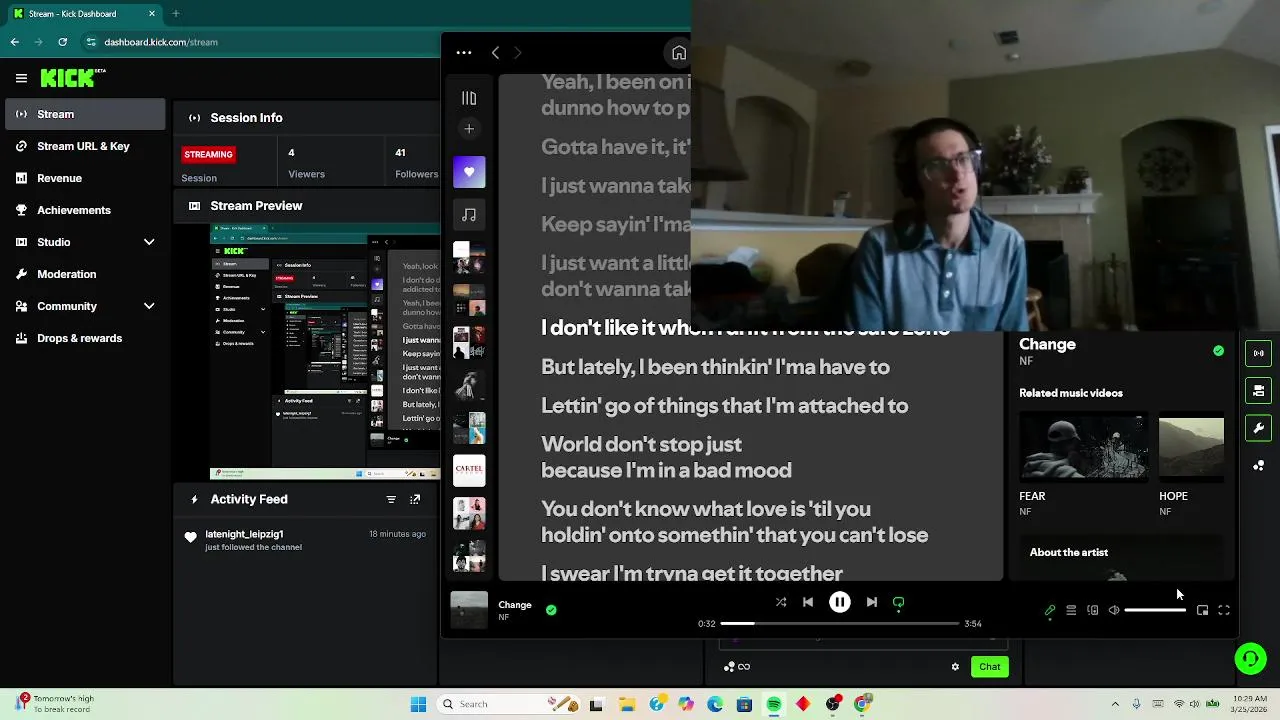Image resolution: width=1280 pixels, height=720 pixels.
Task: Expand the Studio menu section
Action: [85, 242]
